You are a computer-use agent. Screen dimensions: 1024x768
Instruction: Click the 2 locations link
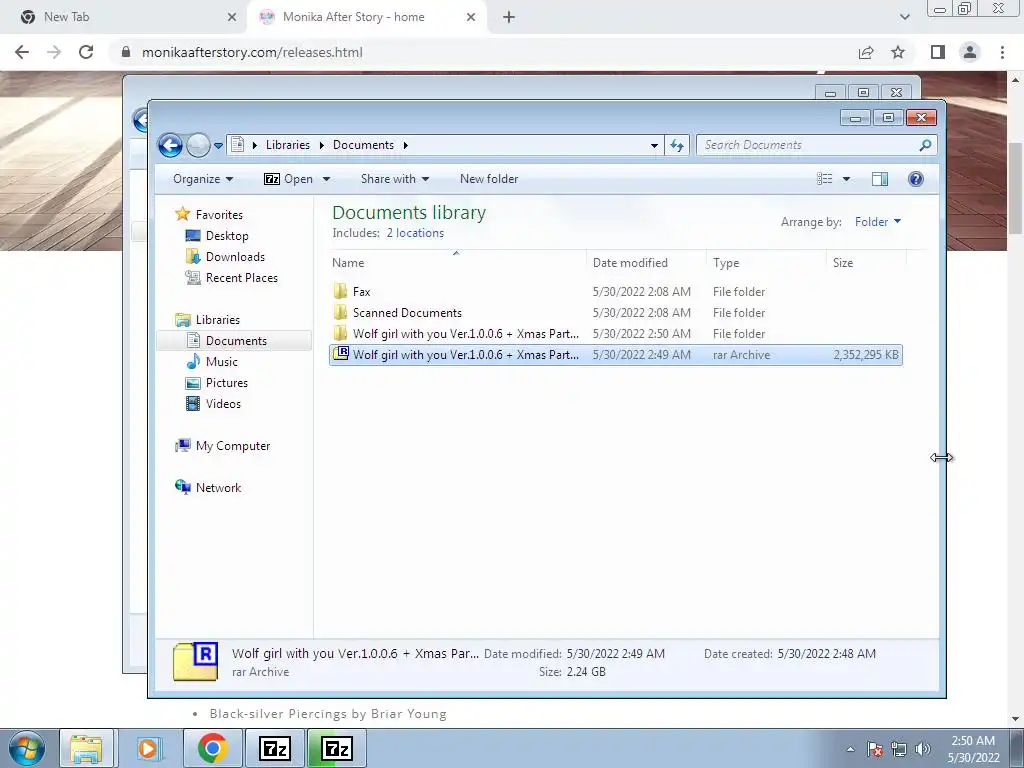coord(415,233)
